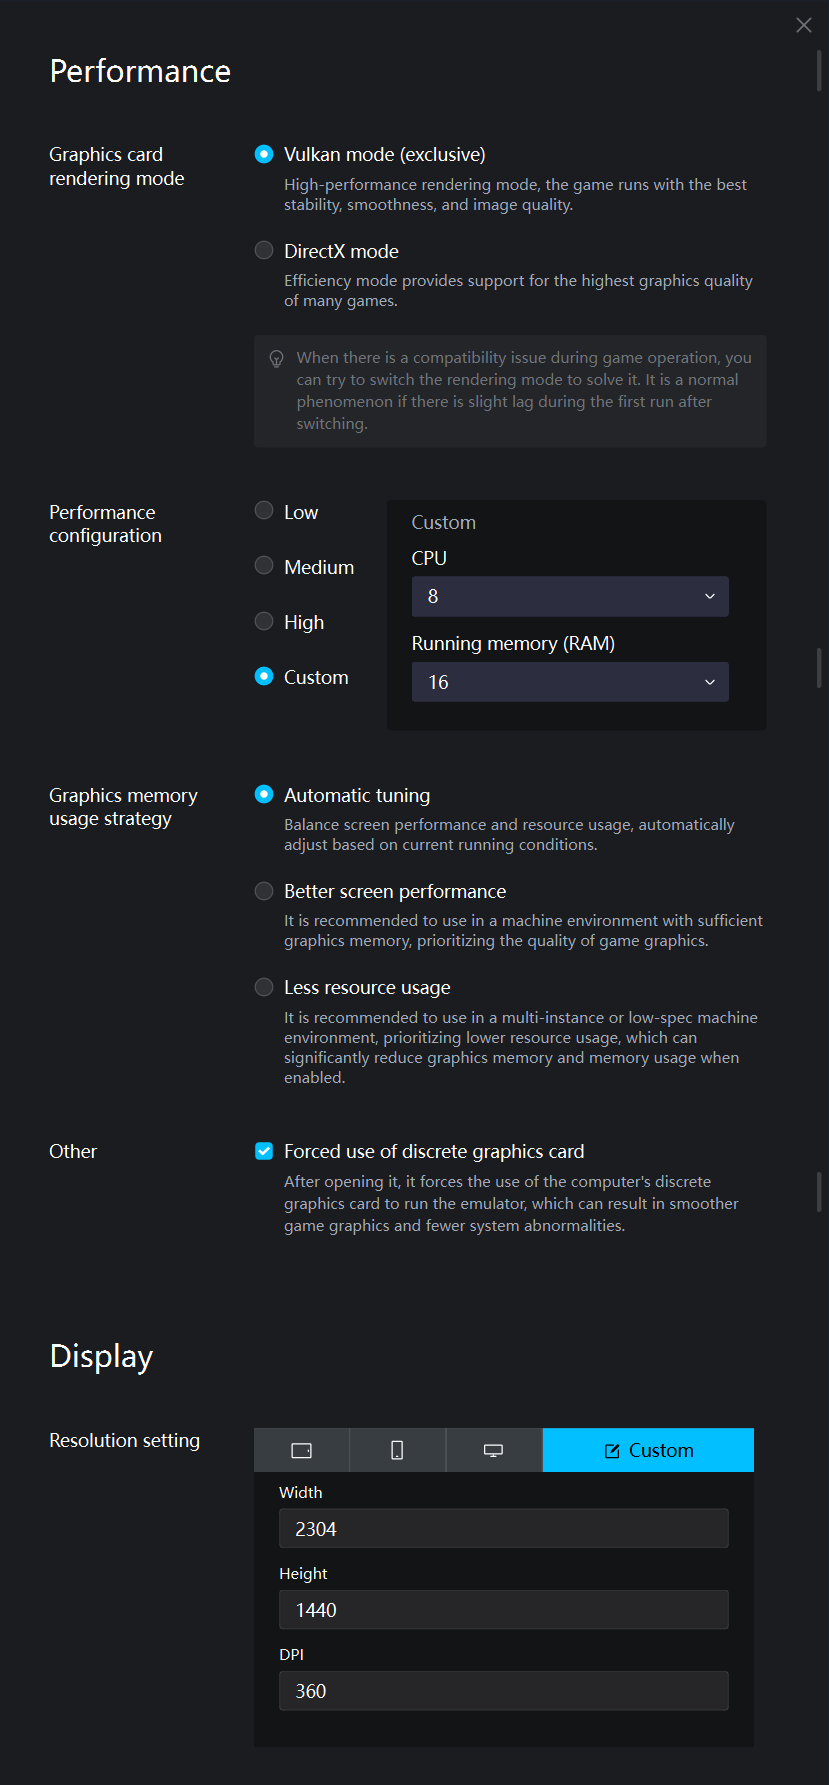Close the settings window

point(804,25)
